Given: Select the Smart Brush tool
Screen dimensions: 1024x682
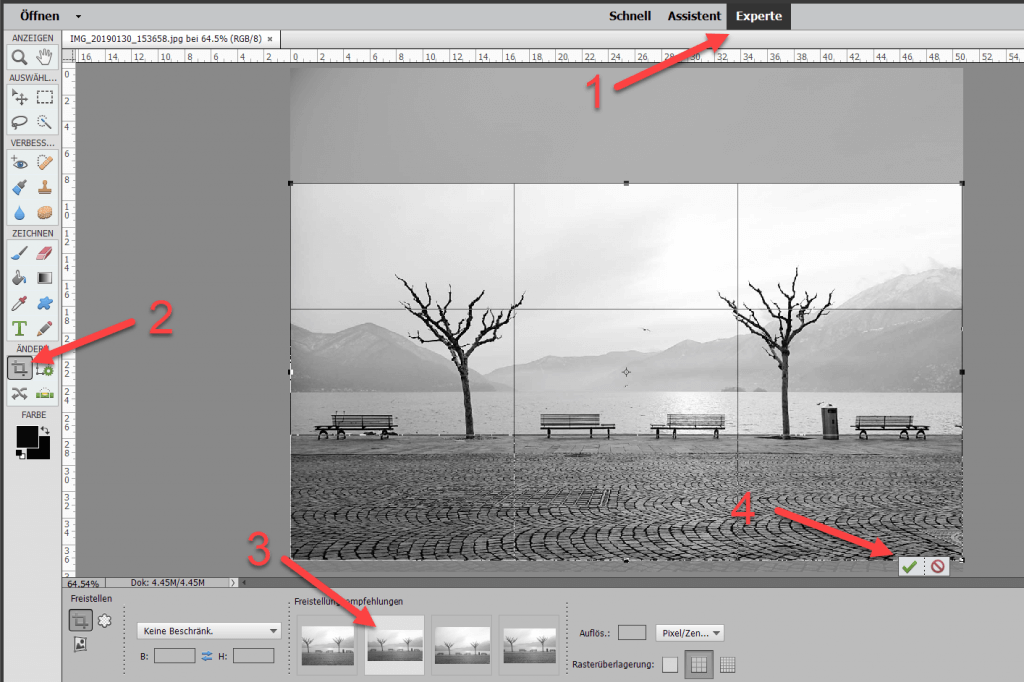Looking at the screenshot, I should [x=20, y=187].
